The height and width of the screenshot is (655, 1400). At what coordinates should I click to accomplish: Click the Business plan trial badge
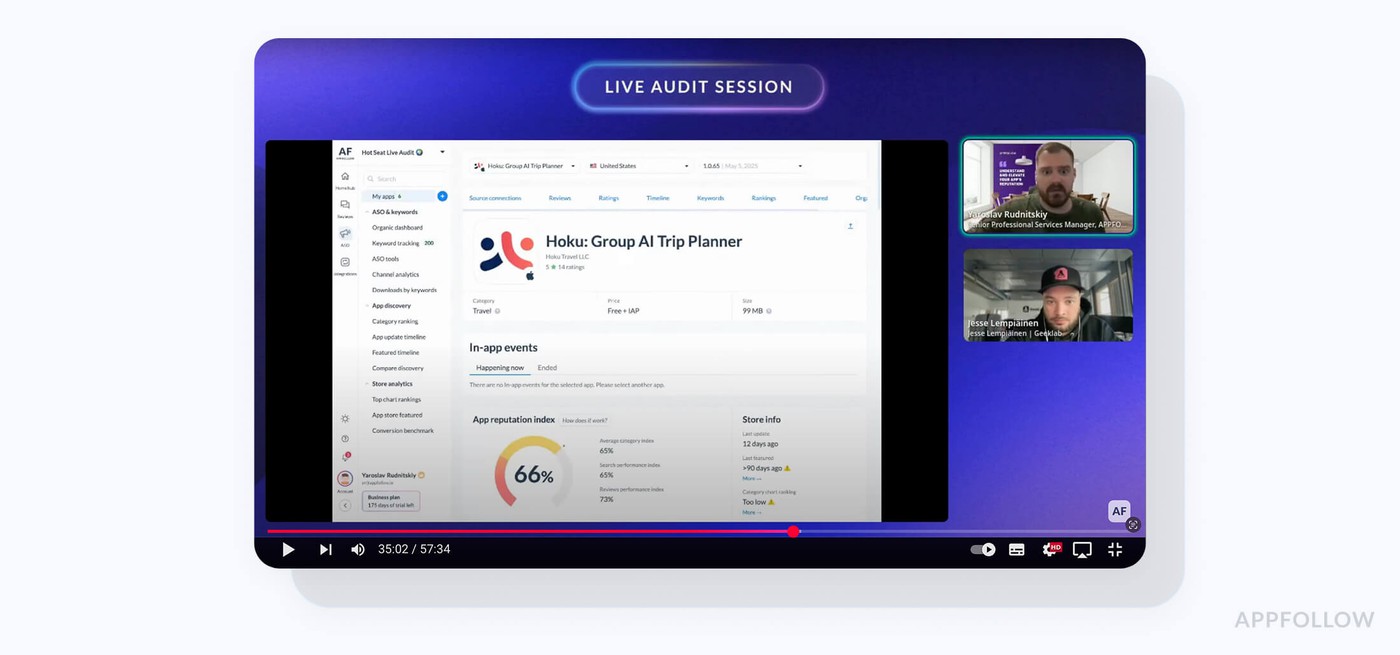[392, 501]
